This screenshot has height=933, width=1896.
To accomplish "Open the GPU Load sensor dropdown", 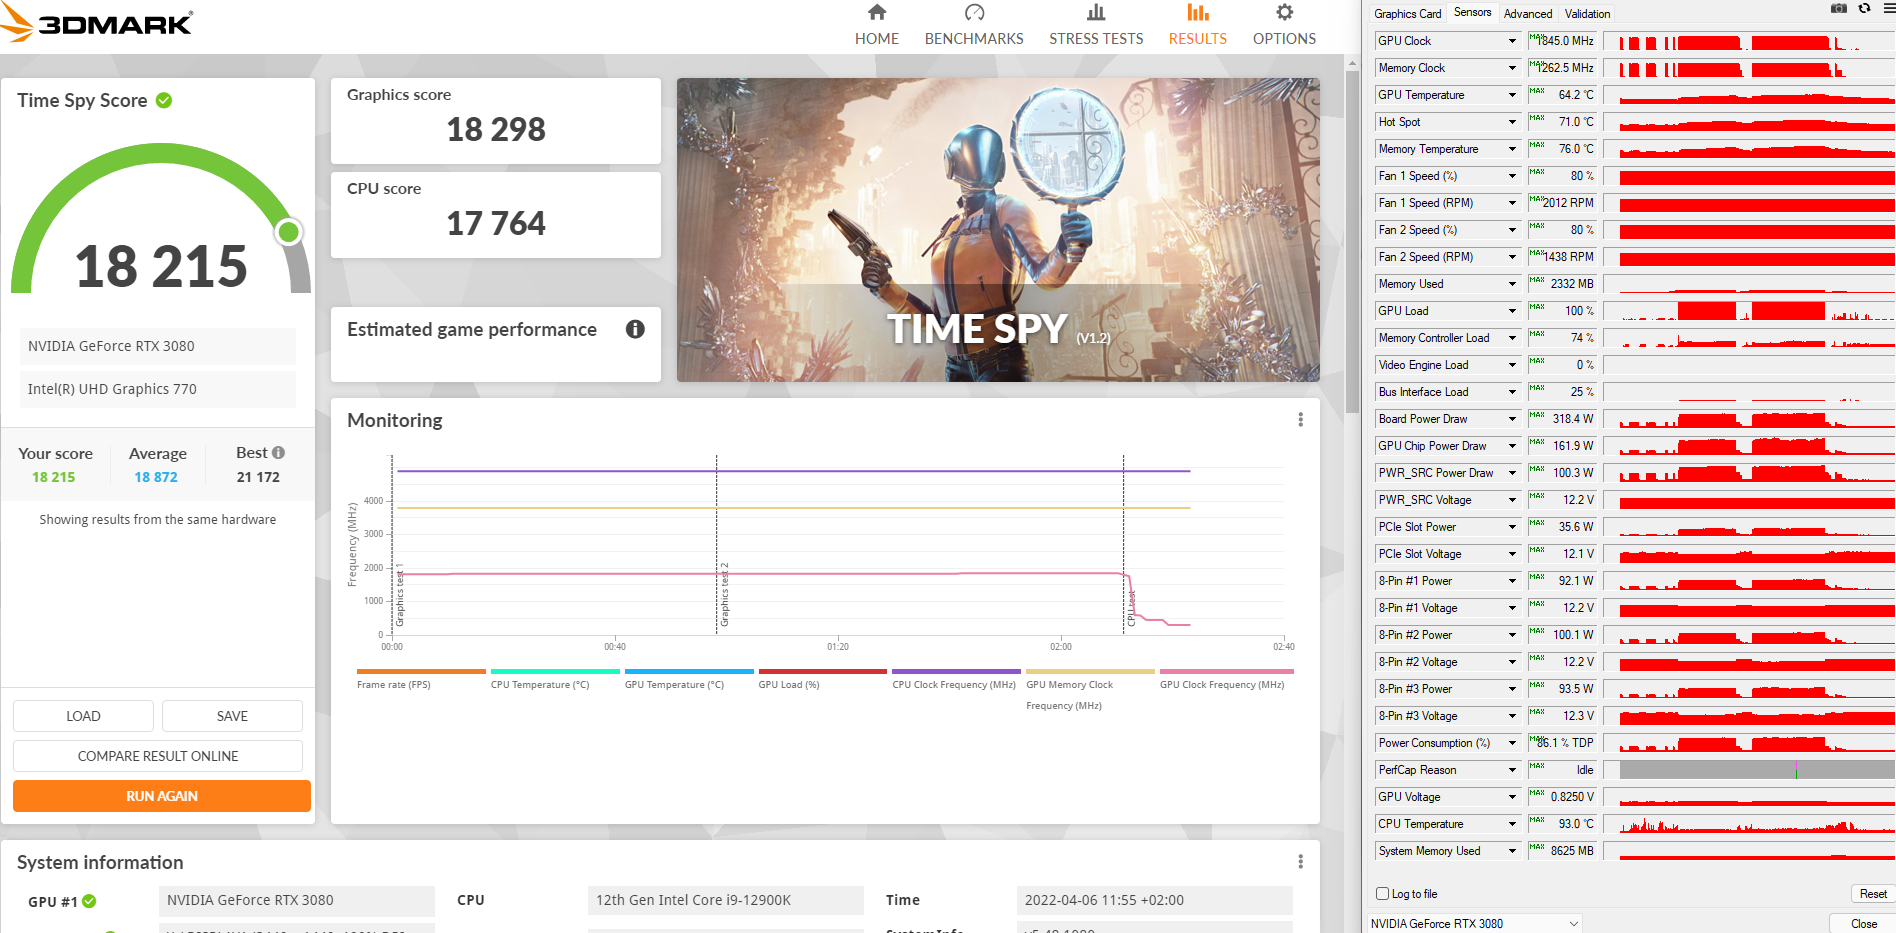I will click(x=1512, y=311).
